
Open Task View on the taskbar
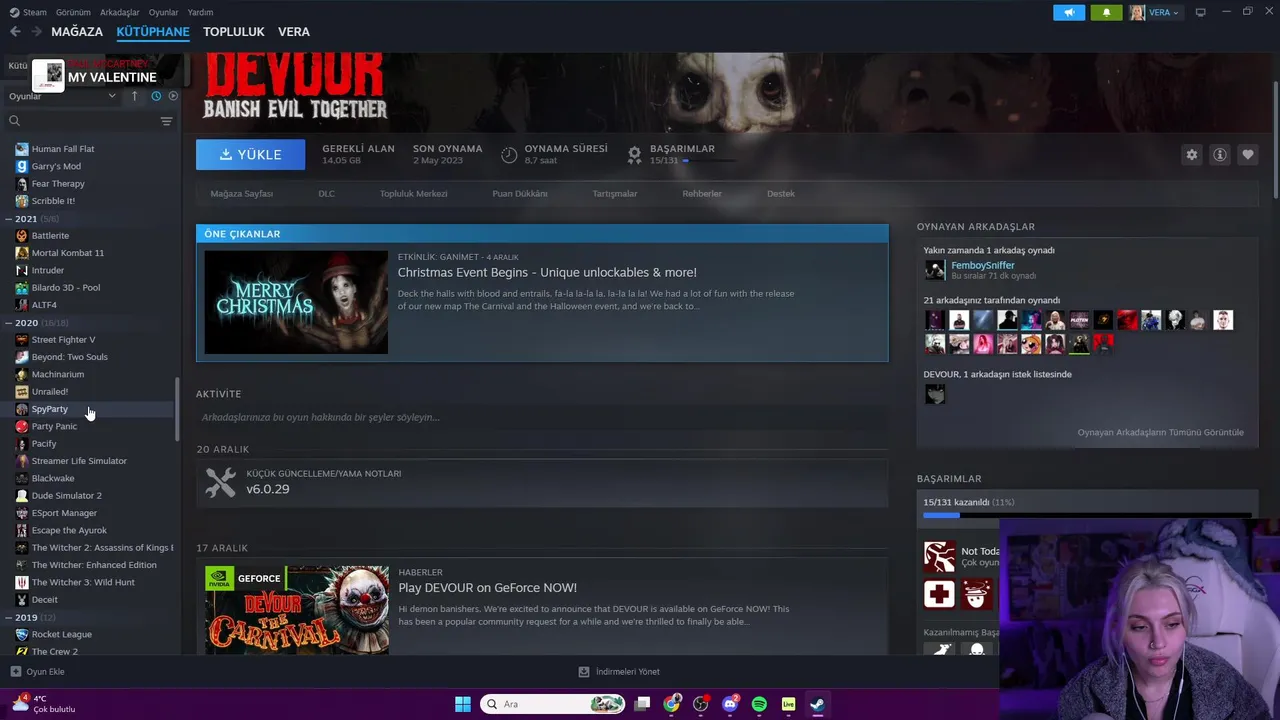[642, 704]
